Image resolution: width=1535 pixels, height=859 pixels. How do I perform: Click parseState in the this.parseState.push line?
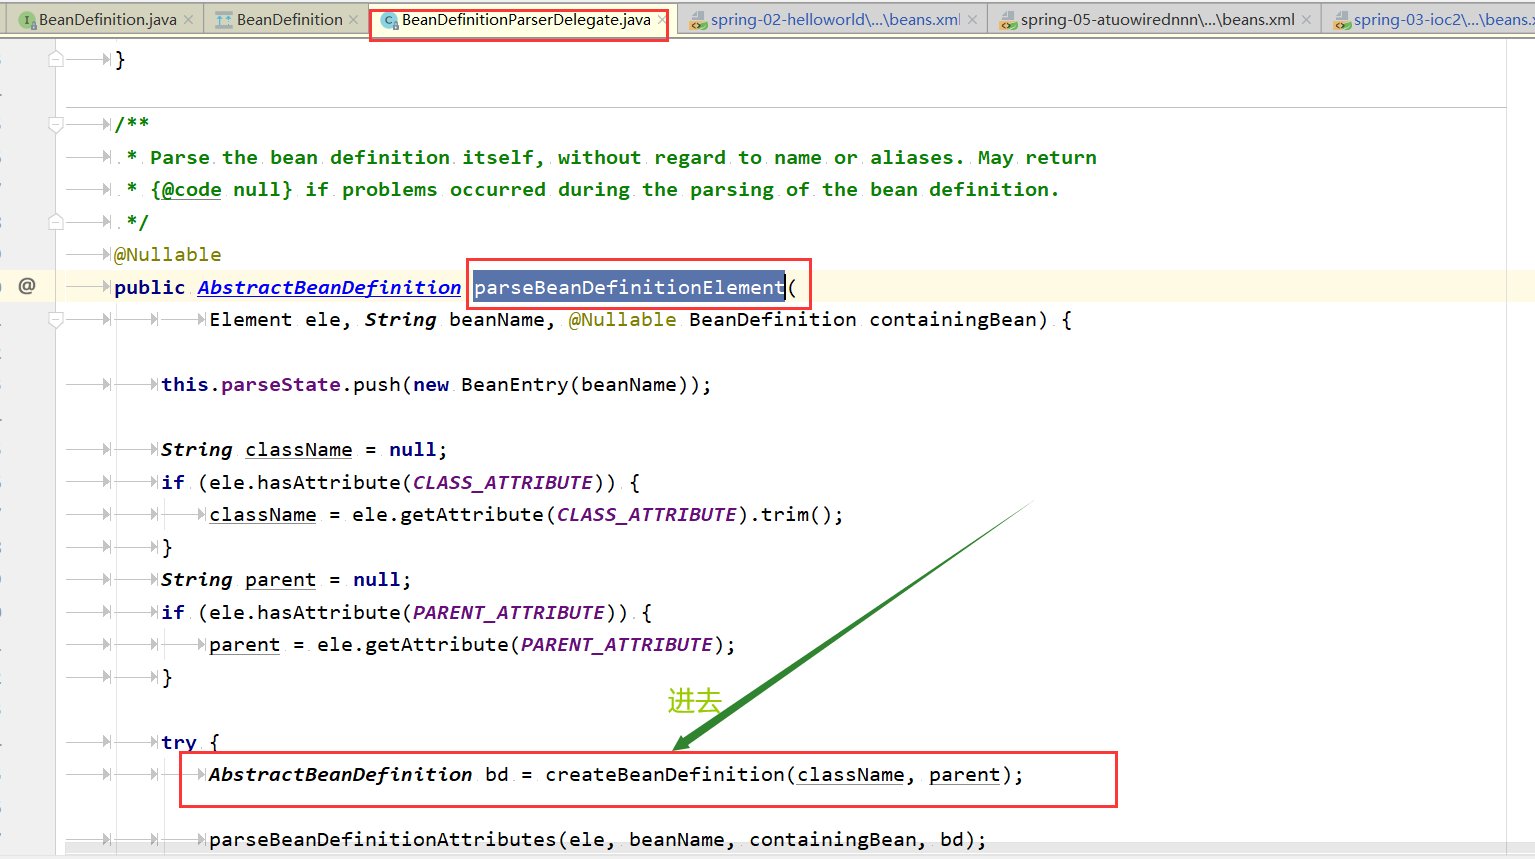click(x=280, y=384)
